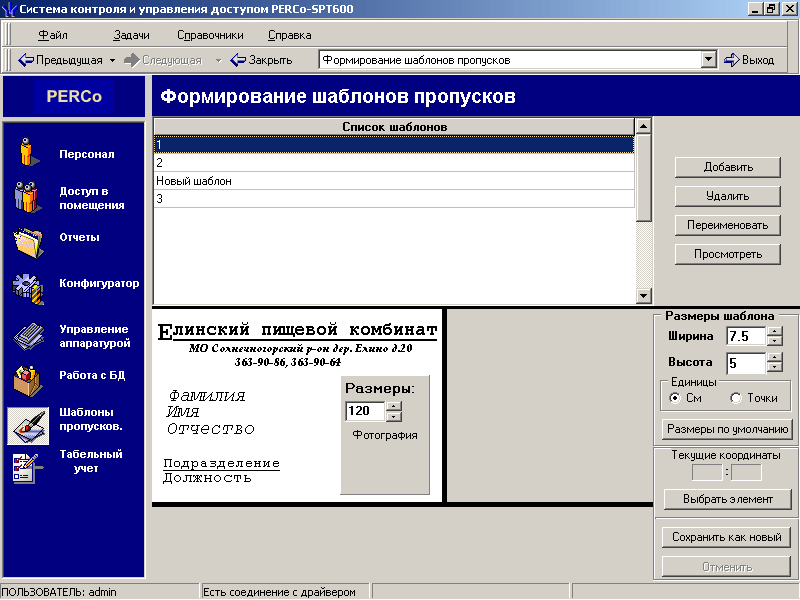The height and width of the screenshot is (600, 800).
Task: Decrease the Ширина value with down arrow
Action: click(774, 340)
